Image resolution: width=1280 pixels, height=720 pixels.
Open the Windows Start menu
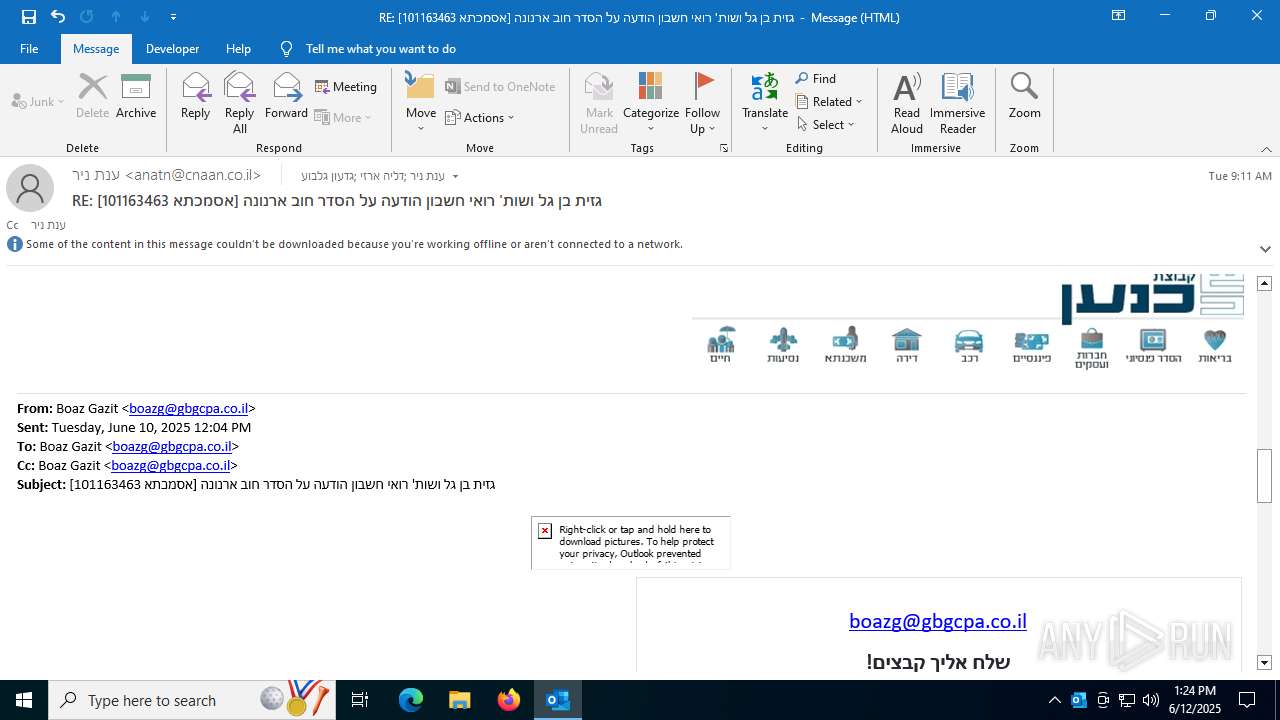pyautogui.click(x=24, y=700)
